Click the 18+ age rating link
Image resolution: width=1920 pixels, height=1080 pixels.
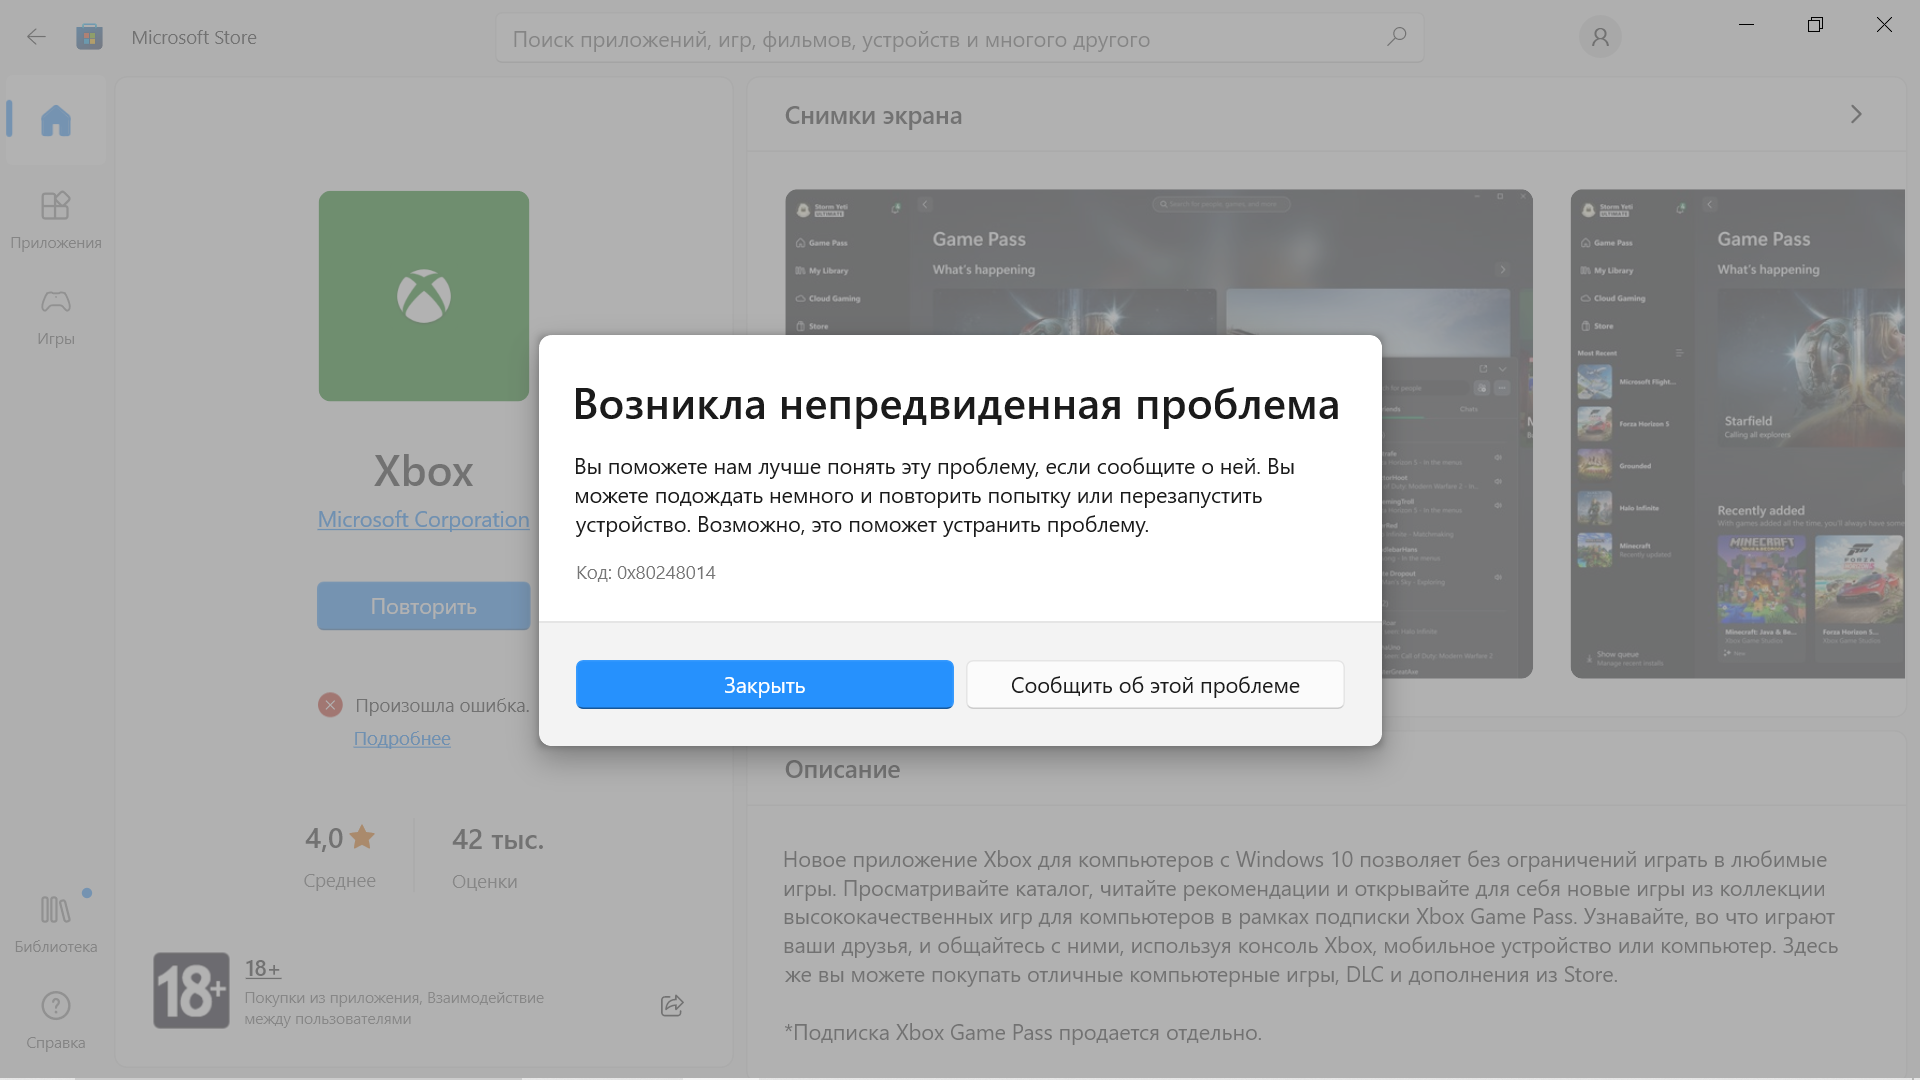pyautogui.click(x=263, y=968)
